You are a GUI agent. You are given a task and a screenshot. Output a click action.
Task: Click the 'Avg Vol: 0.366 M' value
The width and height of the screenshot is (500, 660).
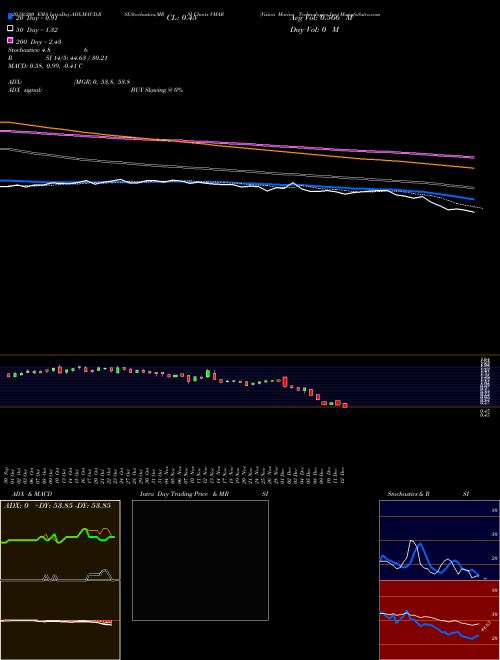coord(321,18)
